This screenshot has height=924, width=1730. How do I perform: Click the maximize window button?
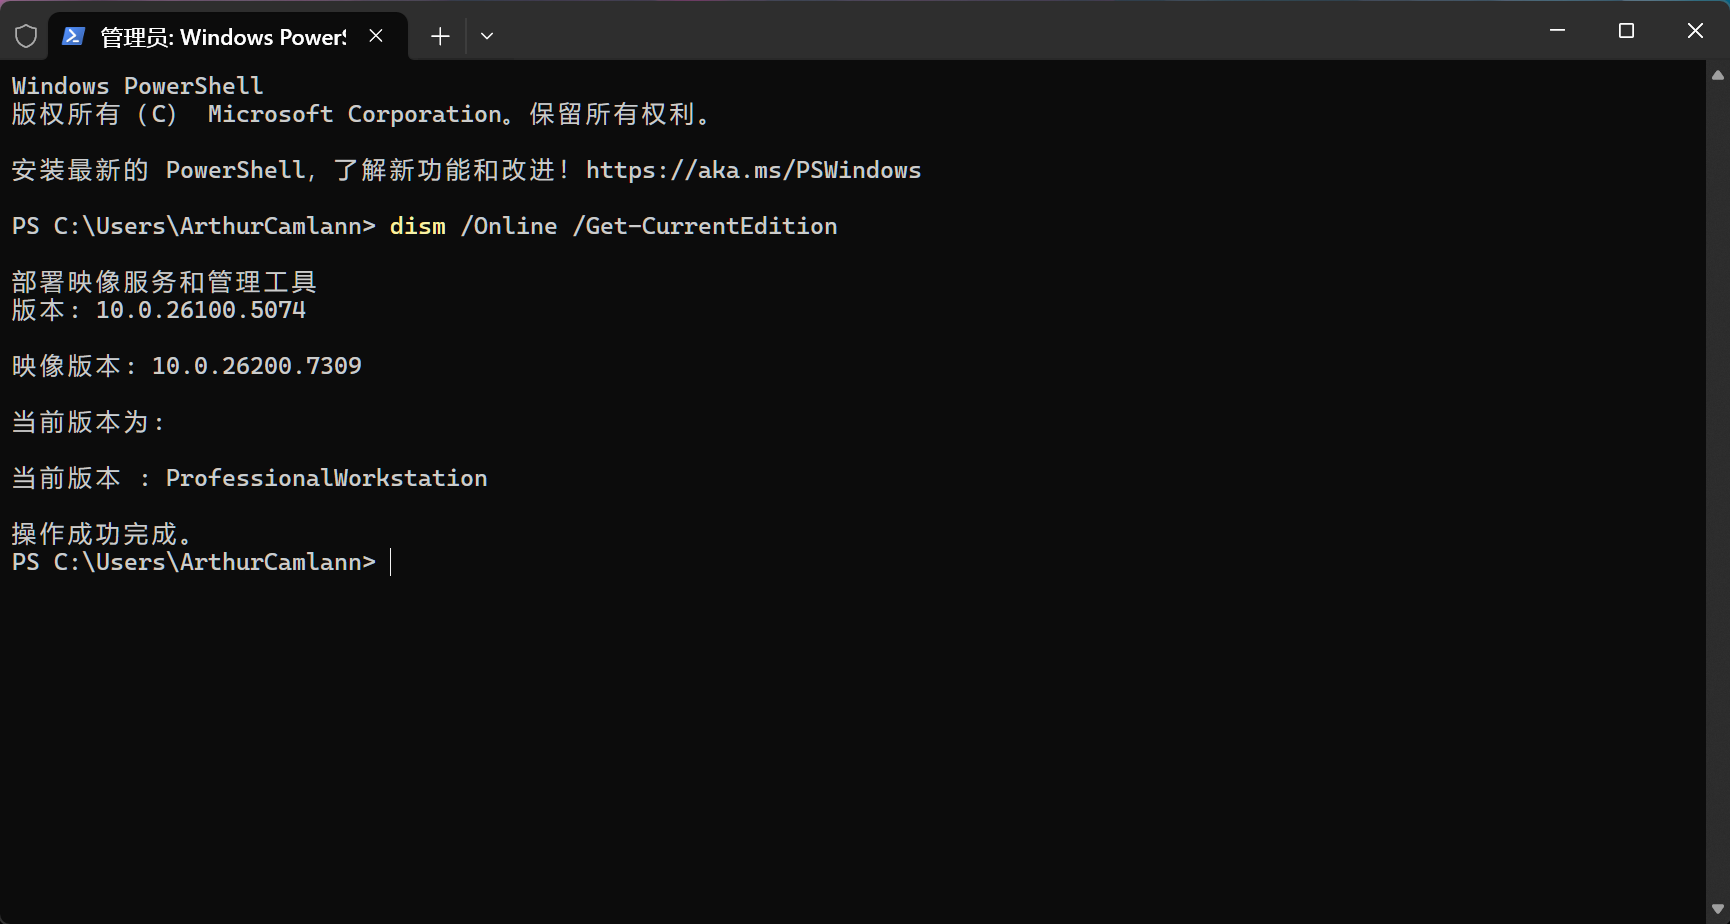tap(1626, 30)
